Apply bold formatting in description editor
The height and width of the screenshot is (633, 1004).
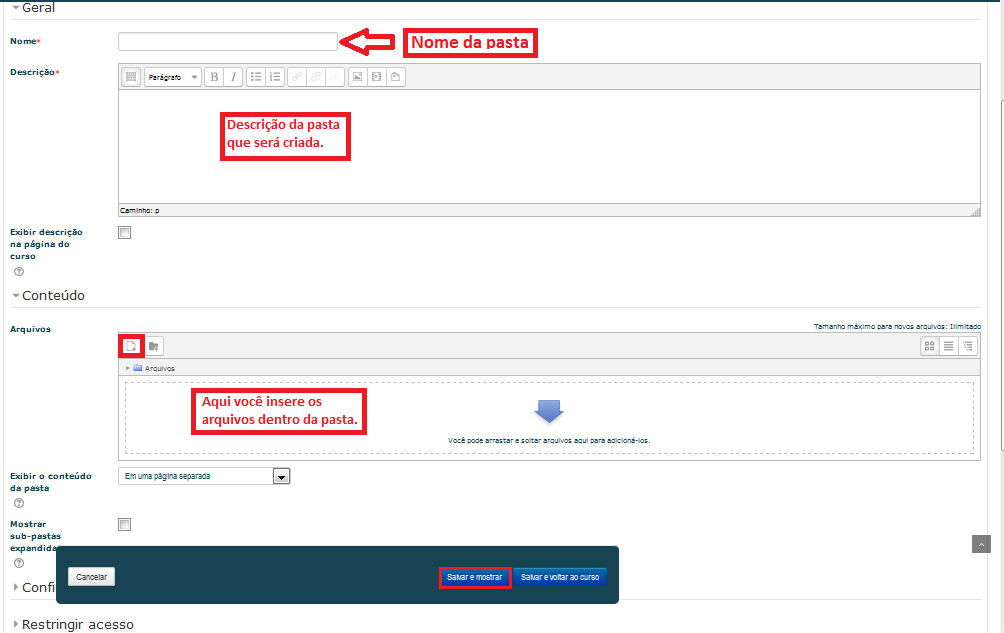coord(214,77)
